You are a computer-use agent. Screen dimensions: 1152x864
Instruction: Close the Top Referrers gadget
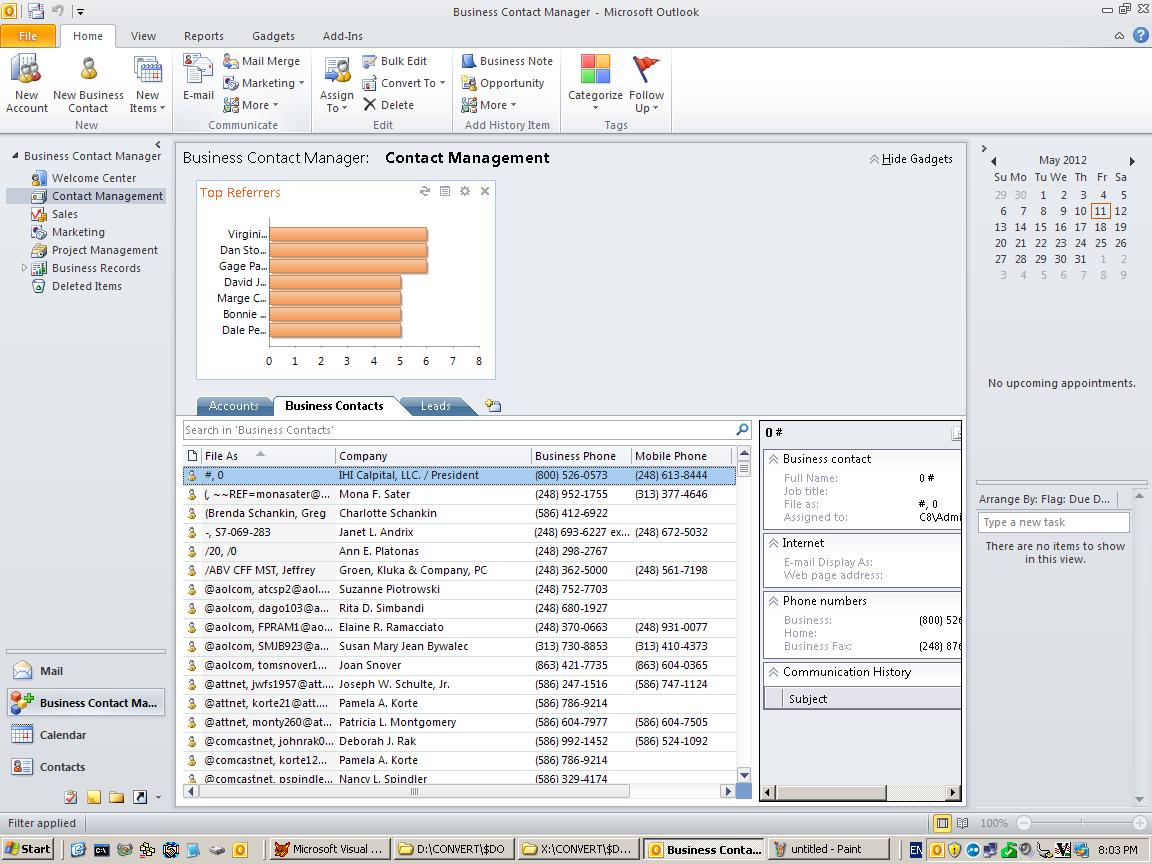pos(485,191)
